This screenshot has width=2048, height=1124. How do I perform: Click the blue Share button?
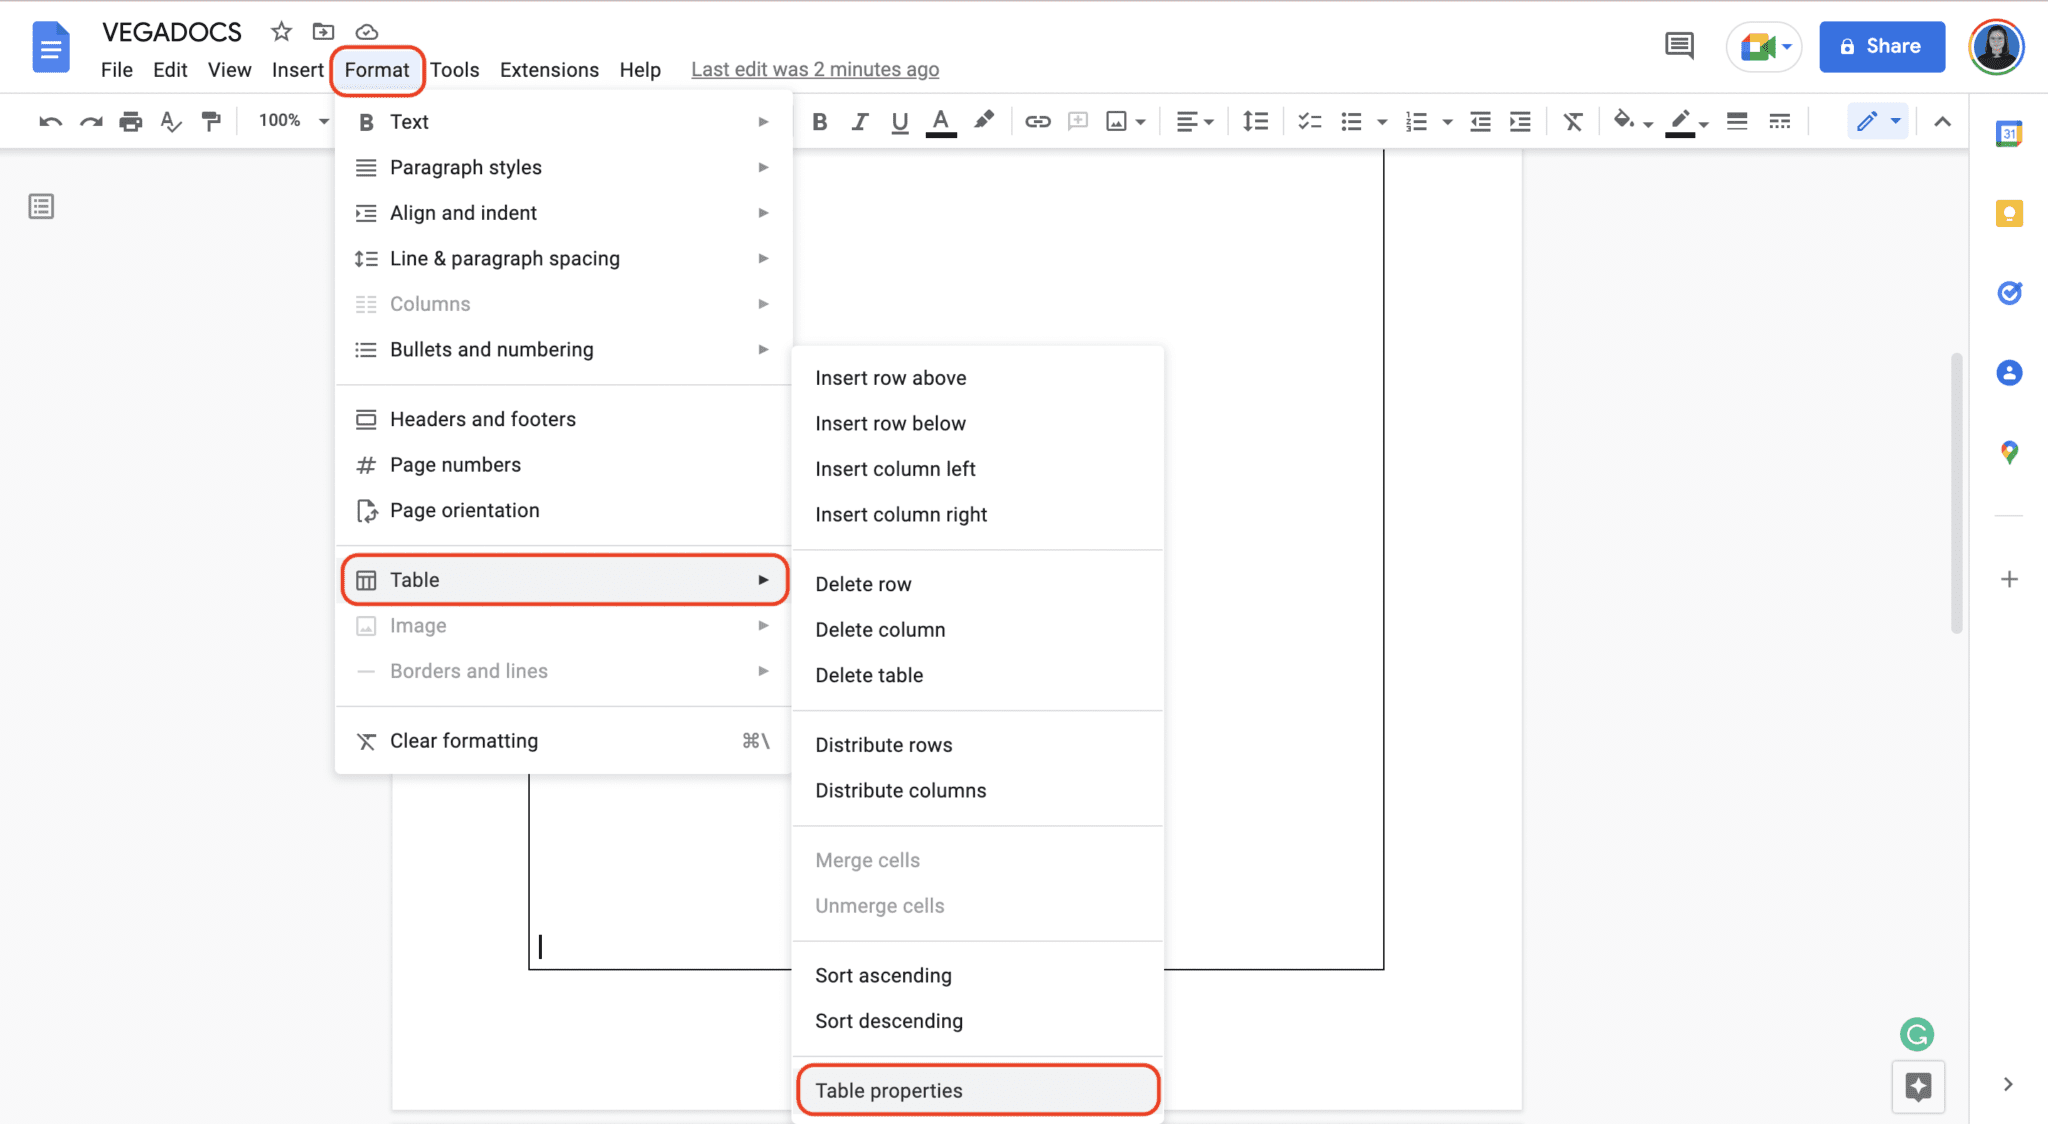click(1881, 46)
